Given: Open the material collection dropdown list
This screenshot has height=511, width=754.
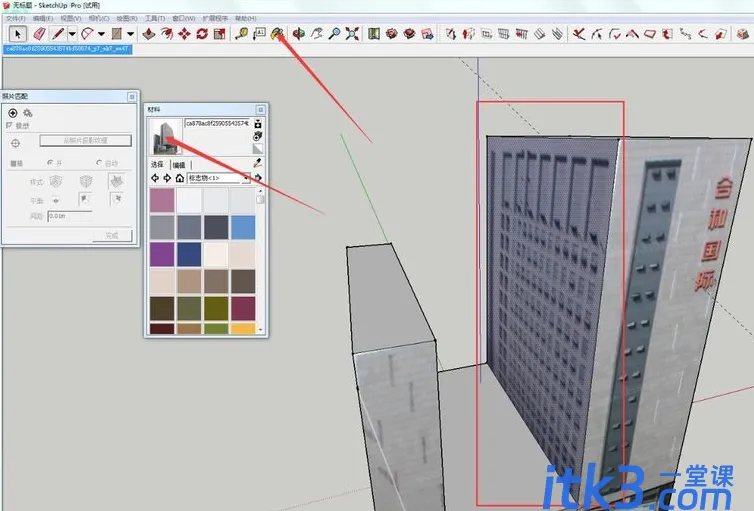Looking at the screenshot, I should [219, 178].
